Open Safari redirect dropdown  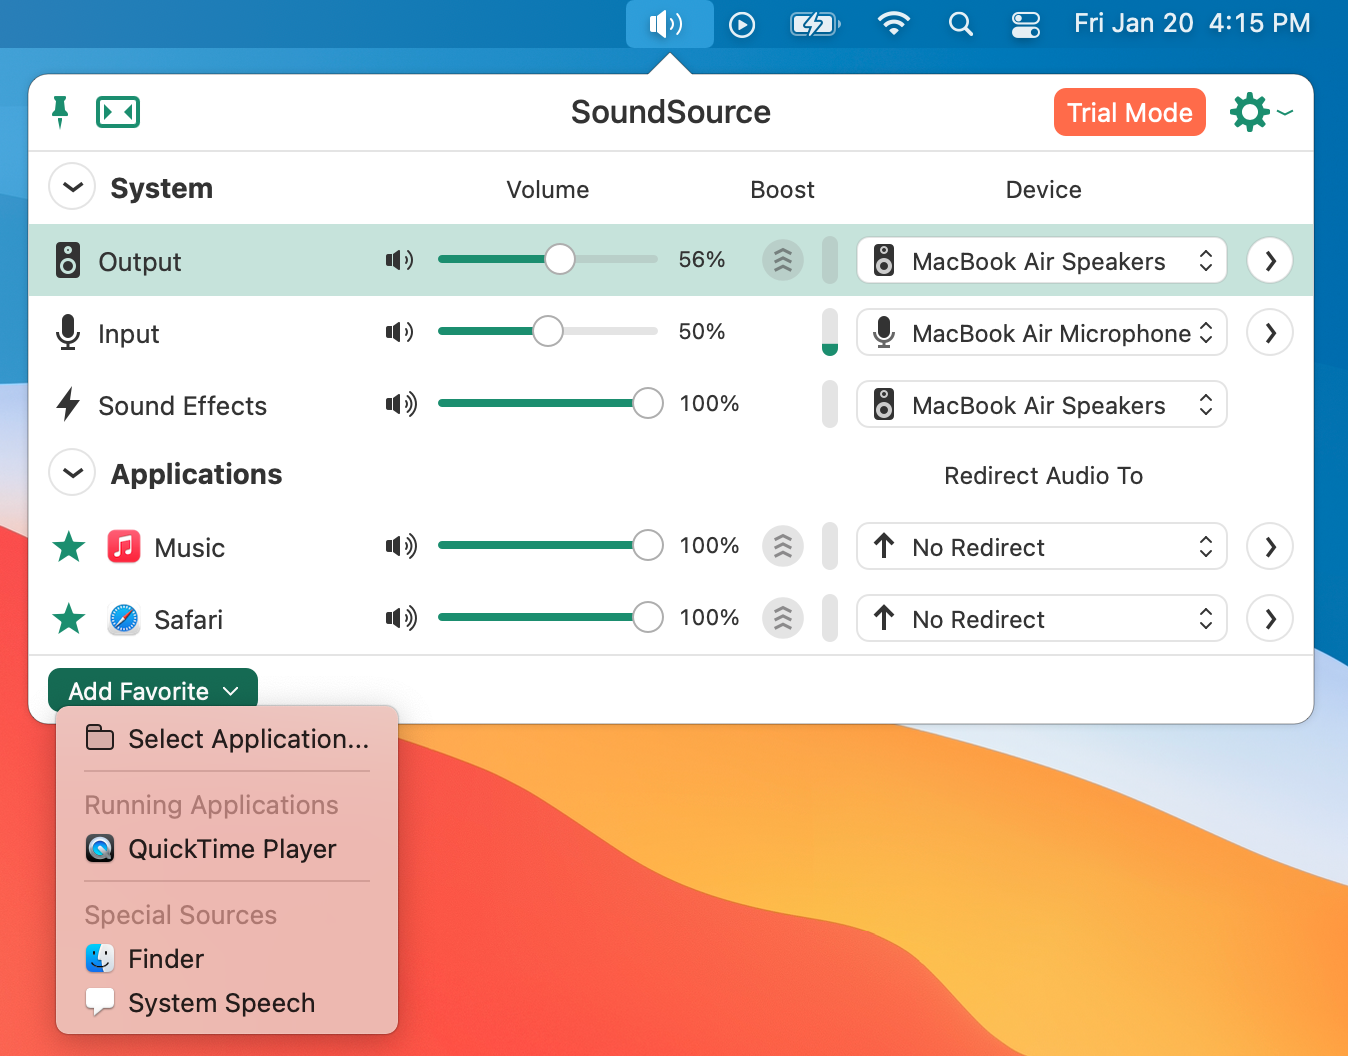click(x=1042, y=619)
